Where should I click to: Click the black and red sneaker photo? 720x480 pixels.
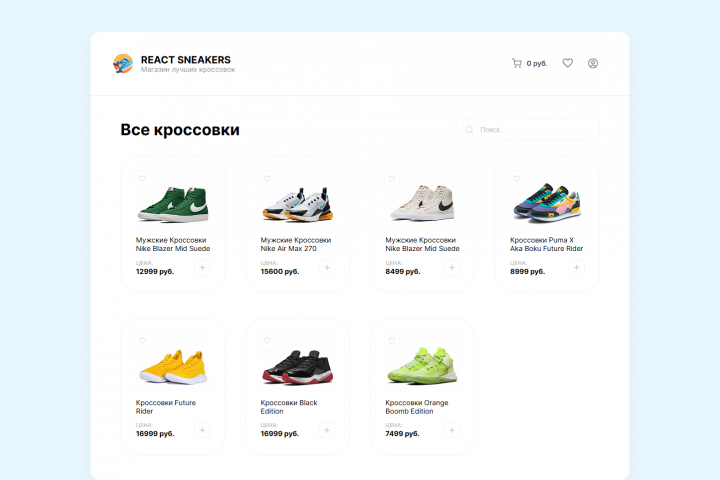tap(298, 367)
